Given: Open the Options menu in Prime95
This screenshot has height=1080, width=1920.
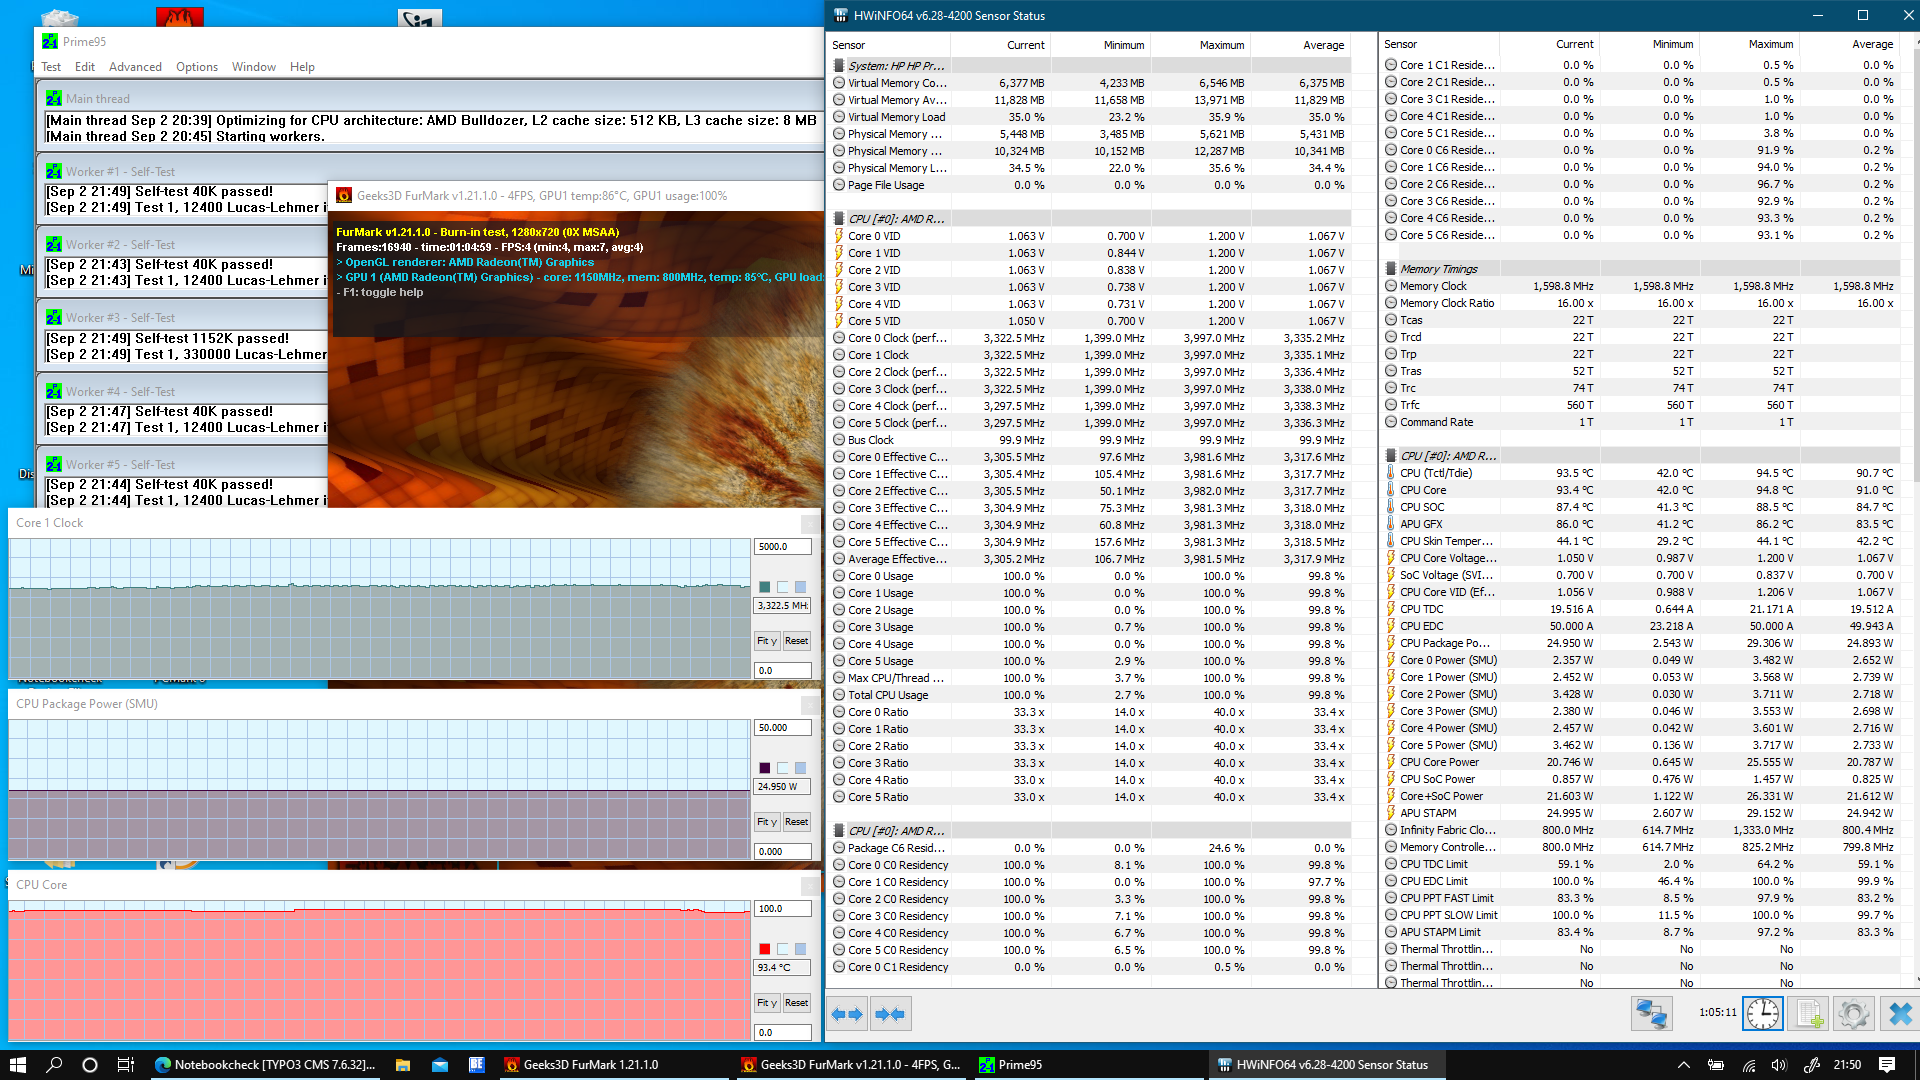Looking at the screenshot, I should pos(196,67).
